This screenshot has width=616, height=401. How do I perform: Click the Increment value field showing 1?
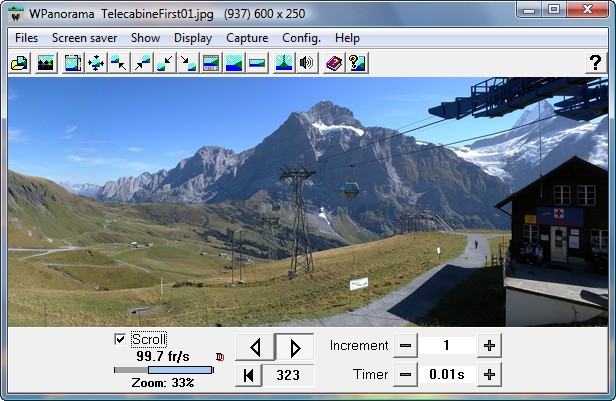pos(447,346)
